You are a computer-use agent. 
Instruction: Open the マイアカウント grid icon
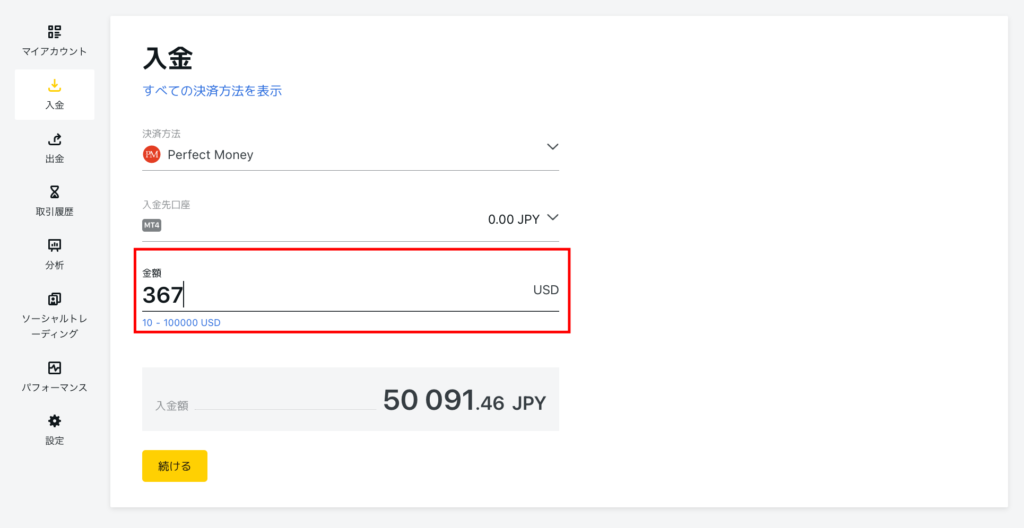tap(55, 31)
